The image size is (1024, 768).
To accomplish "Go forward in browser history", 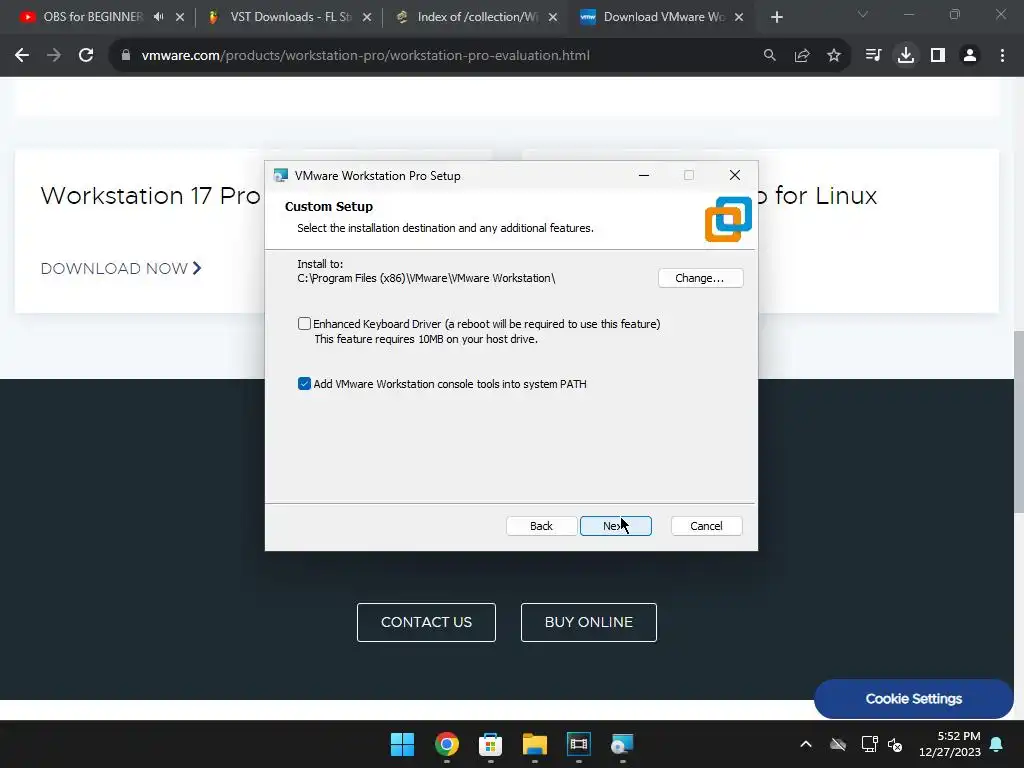I will coord(54,56).
